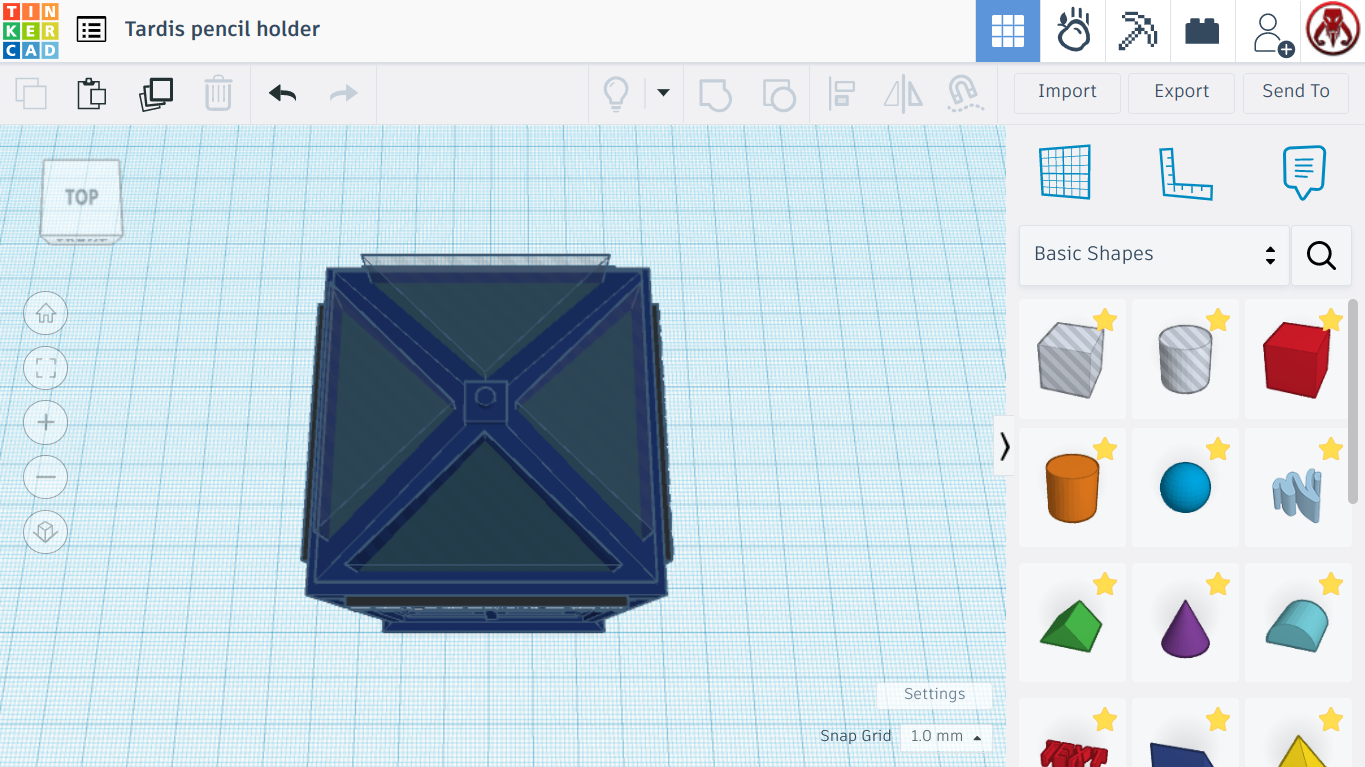Toggle favorite star on red Box
The image size is (1365, 767).
(1330, 320)
